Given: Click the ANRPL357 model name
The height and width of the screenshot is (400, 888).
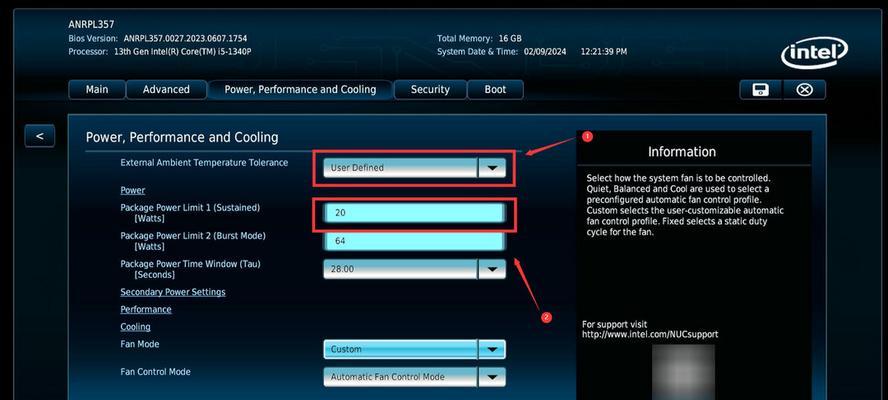Looking at the screenshot, I should 91,24.
